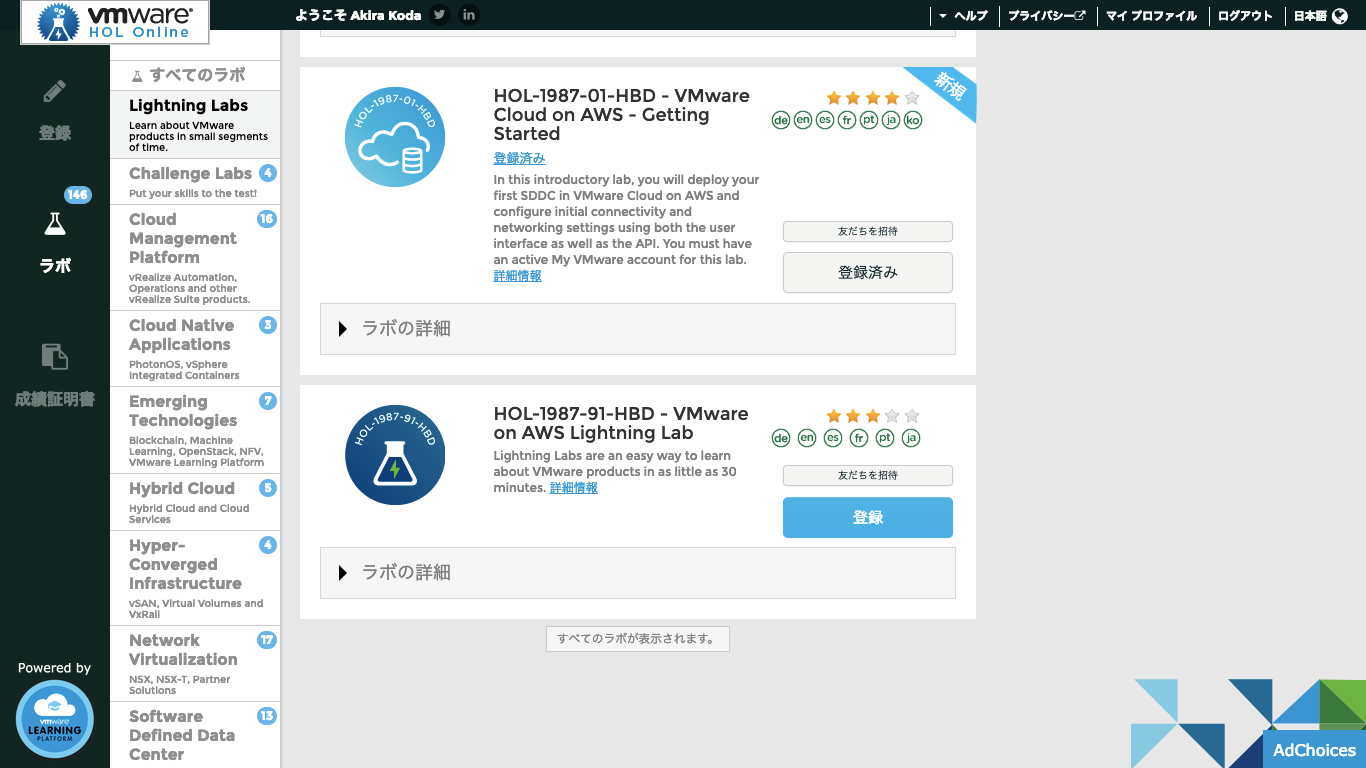The width and height of the screenshot is (1366, 768).
Task: Open the 成績証明書 document icon
Action: point(55,357)
